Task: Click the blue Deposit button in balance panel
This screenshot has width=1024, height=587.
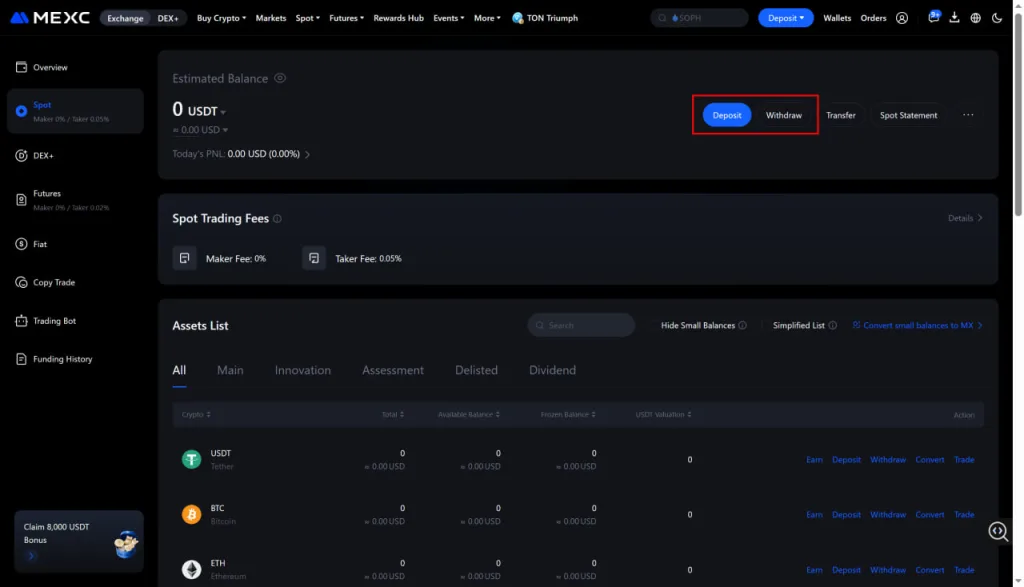Action: [x=727, y=115]
